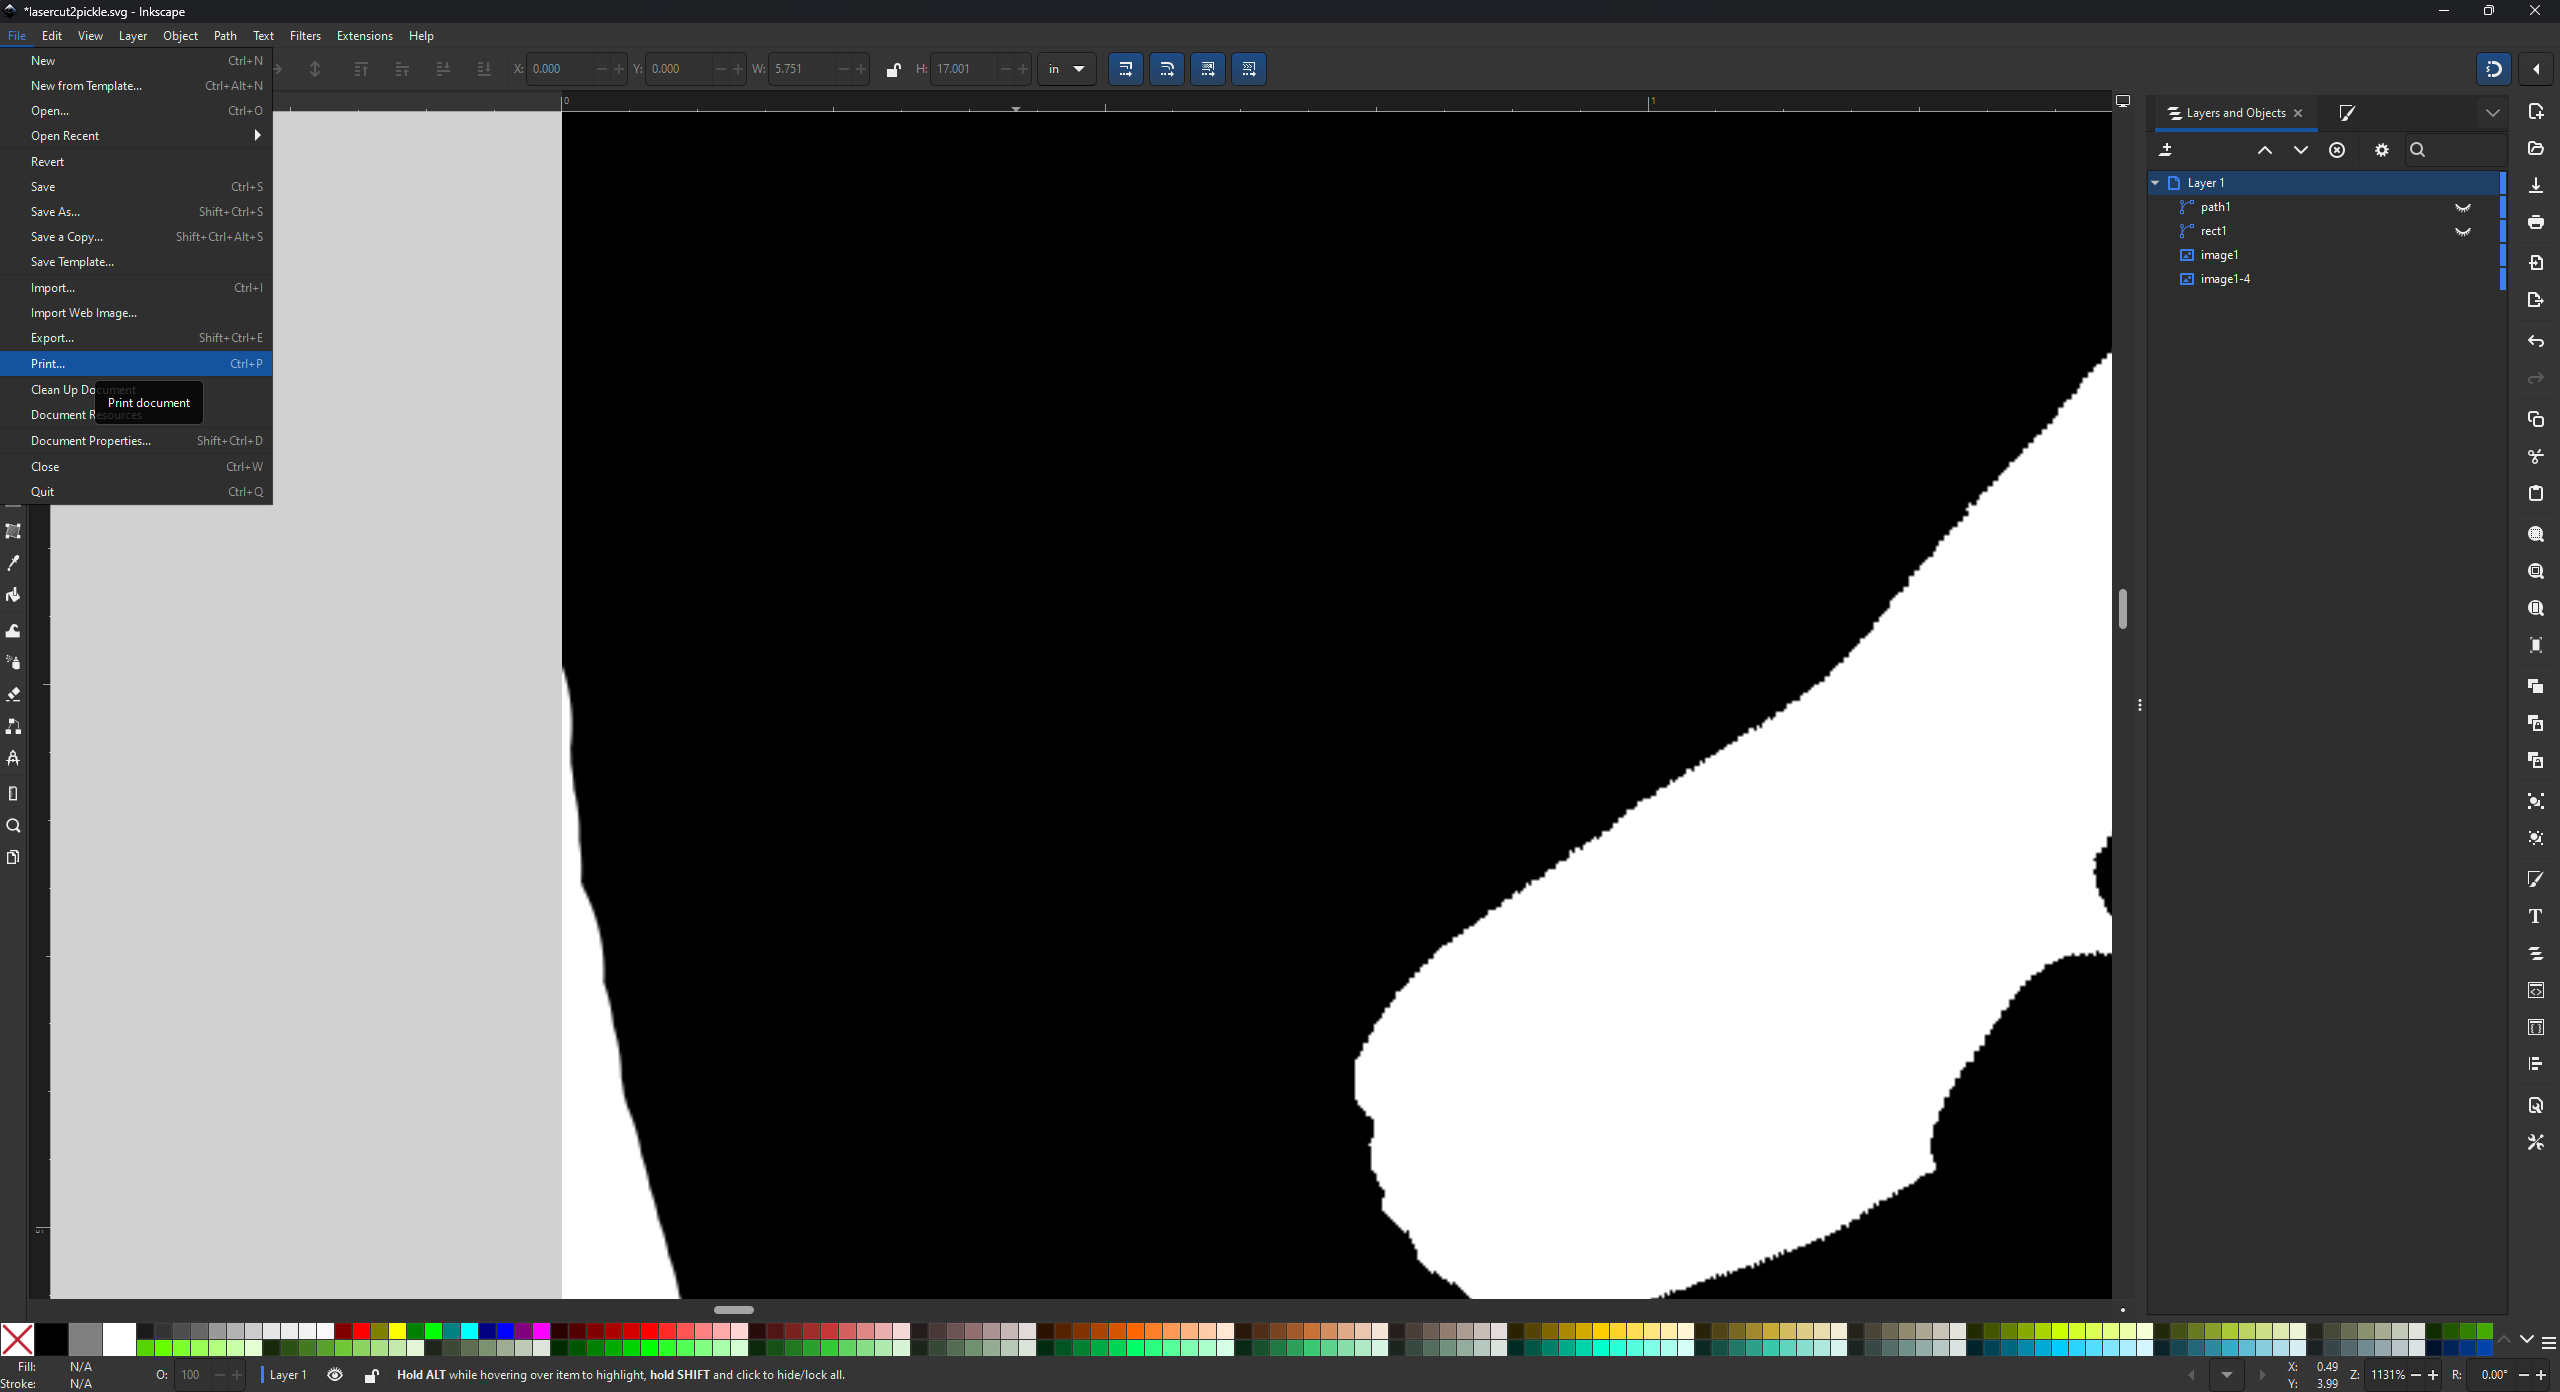The image size is (2560, 1392).
Task: Open Layers panel settings gear
Action: pyautogui.click(x=2382, y=150)
